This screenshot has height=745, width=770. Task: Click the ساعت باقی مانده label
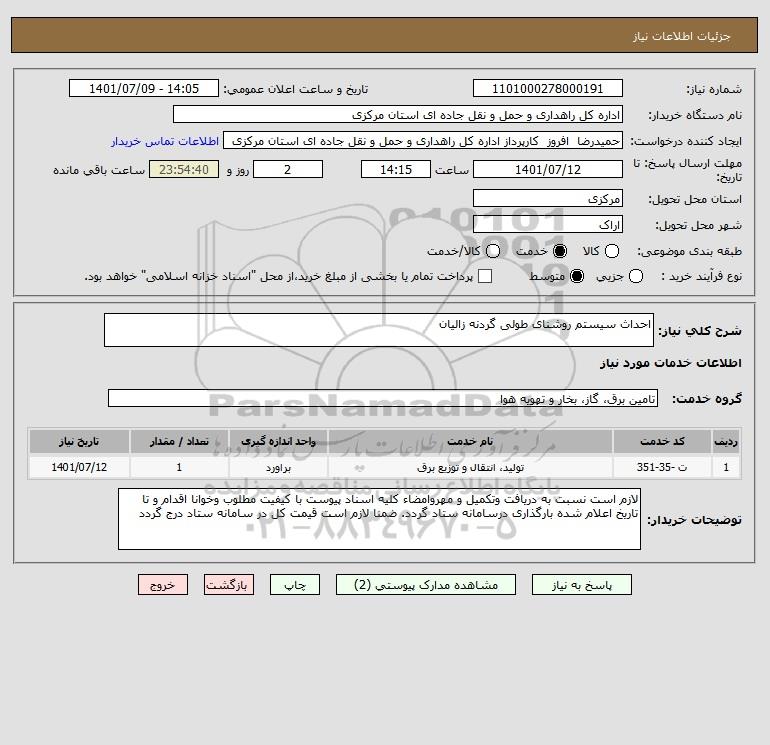point(99,170)
